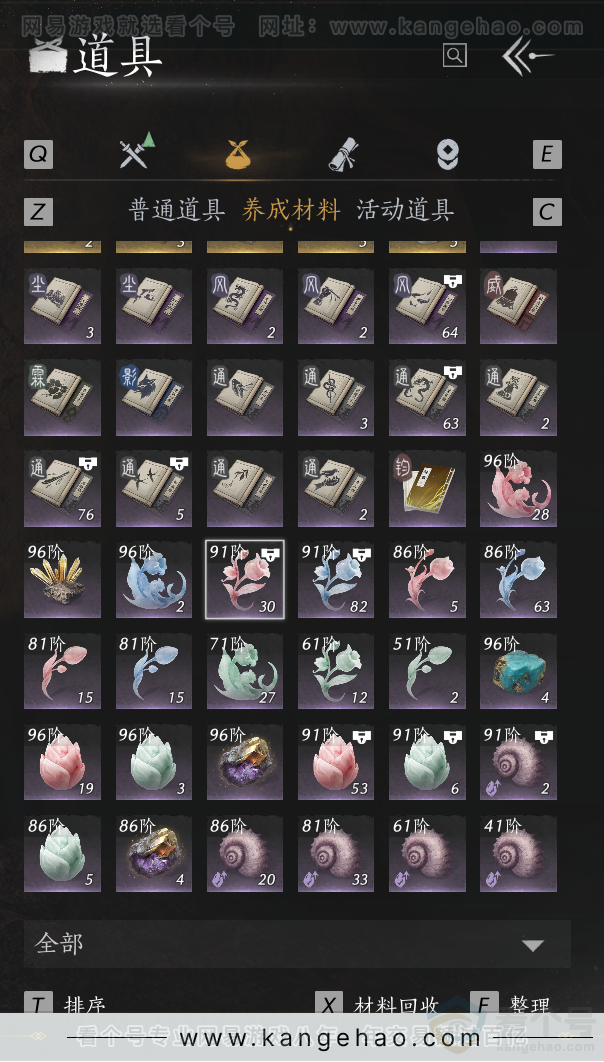Click the dropdown arrow beside 全部
The image size is (604, 1062).
tap(533, 946)
